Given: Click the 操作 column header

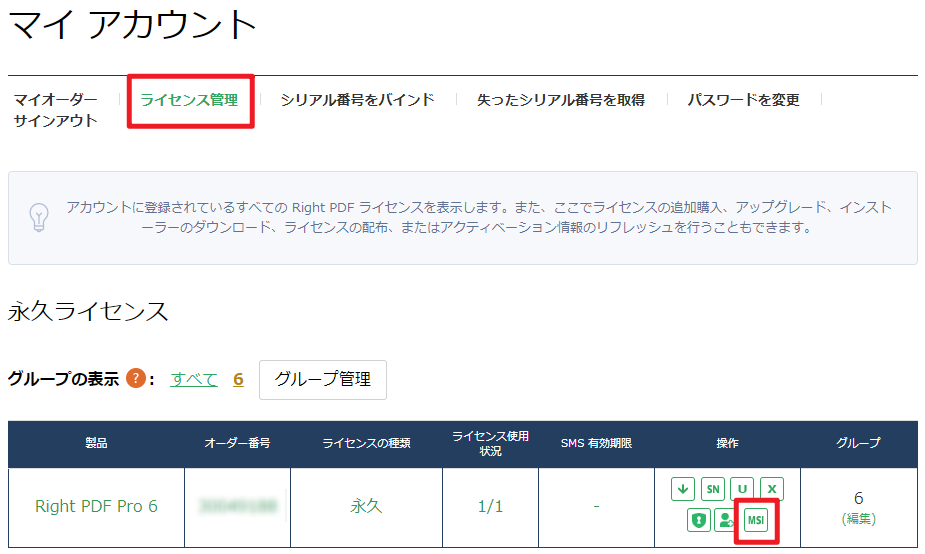Looking at the screenshot, I should click(727, 443).
